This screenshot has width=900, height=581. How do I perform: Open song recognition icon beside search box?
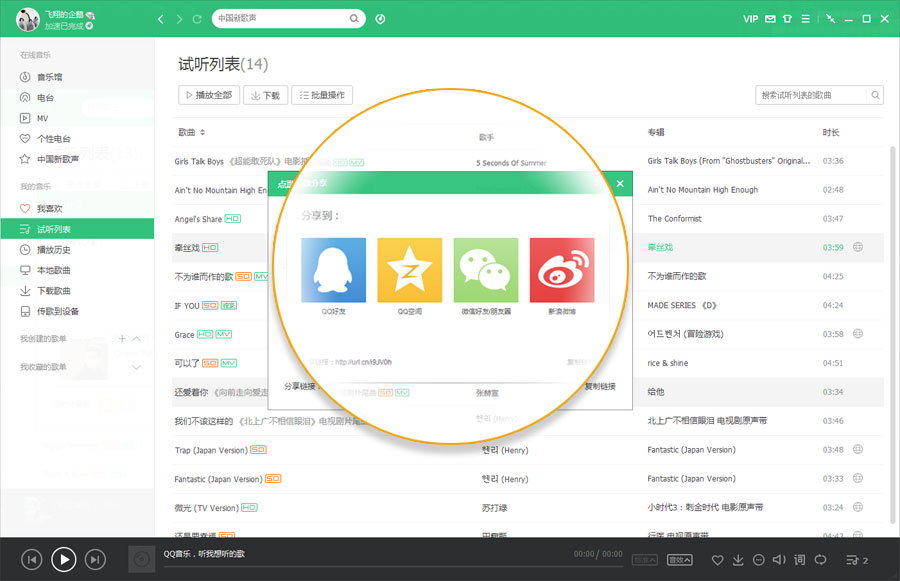[x=380, y=19]
